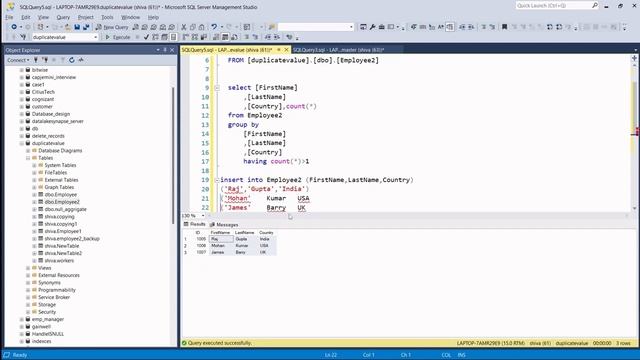The width and height of the screenshot is (640, 360).
Task: Click the Execute button
Action: click(x=118, y=37)
